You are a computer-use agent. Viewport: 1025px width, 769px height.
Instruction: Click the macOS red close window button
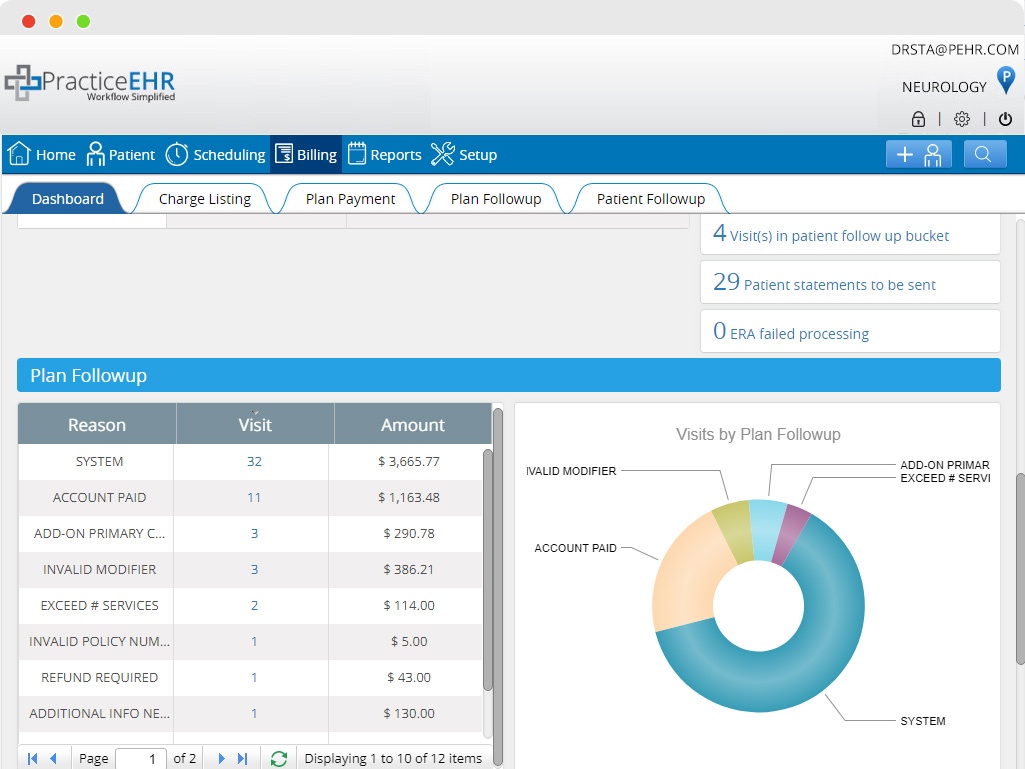click(x=28, y=22)
